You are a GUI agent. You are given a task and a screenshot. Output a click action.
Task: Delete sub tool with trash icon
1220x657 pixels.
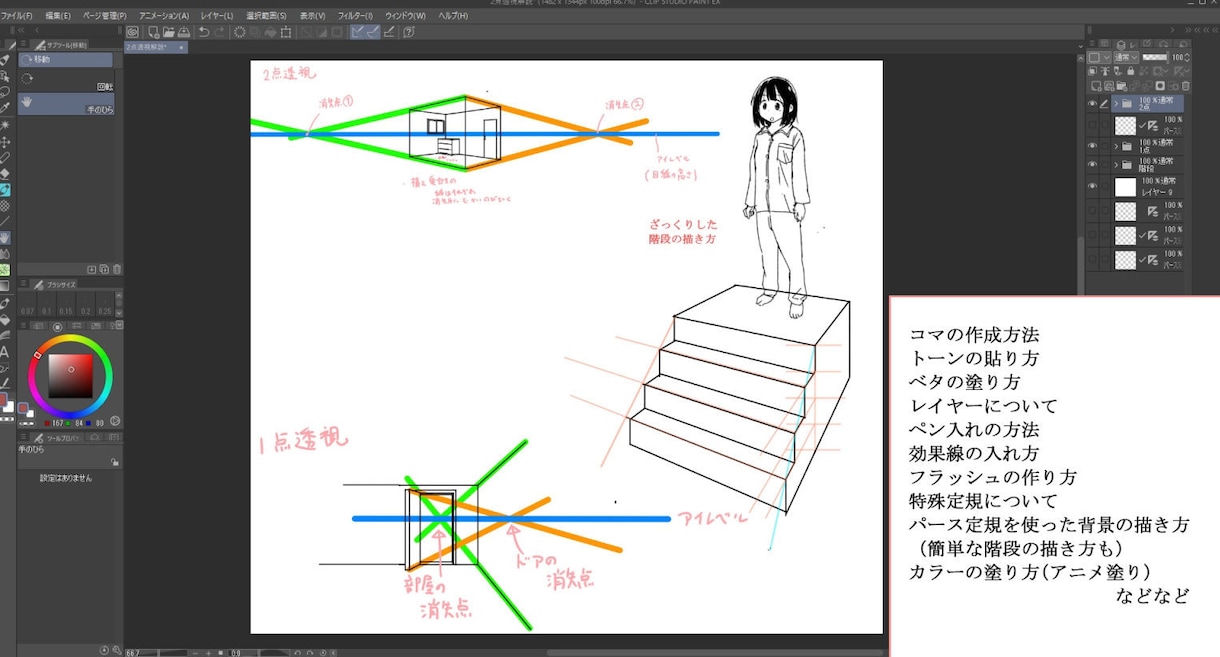click(117, 269)
